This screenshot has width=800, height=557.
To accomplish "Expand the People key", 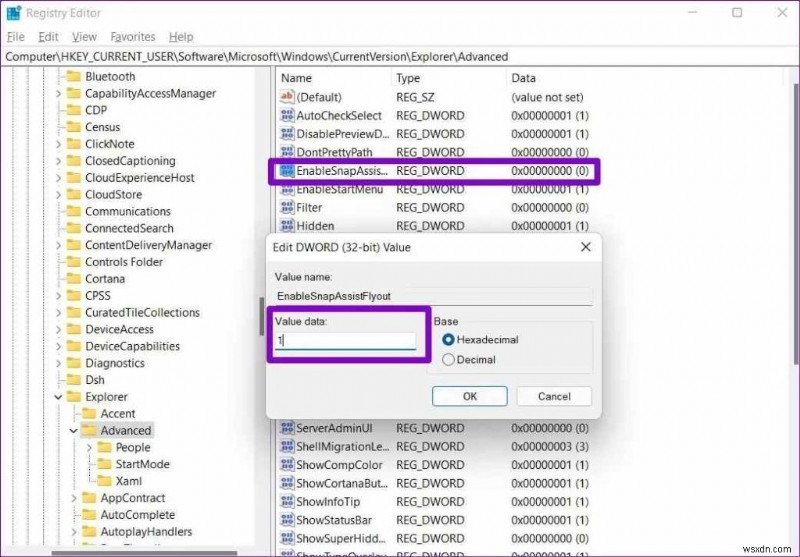I will click(89, 447).
